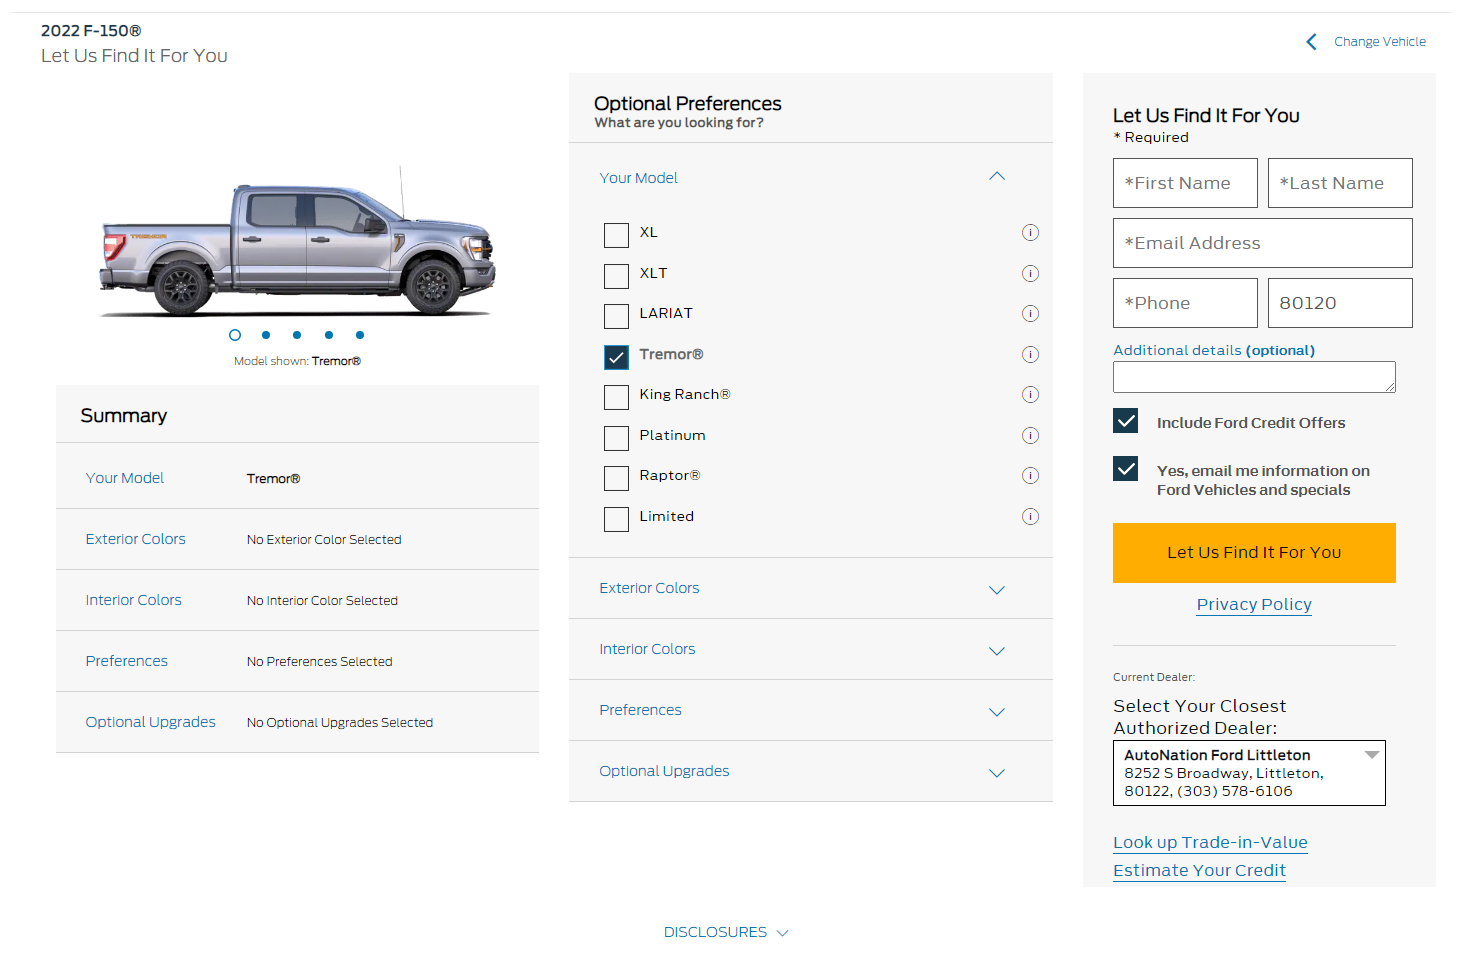
Task: Check the XL model checkbox
Action: [616, 235]
